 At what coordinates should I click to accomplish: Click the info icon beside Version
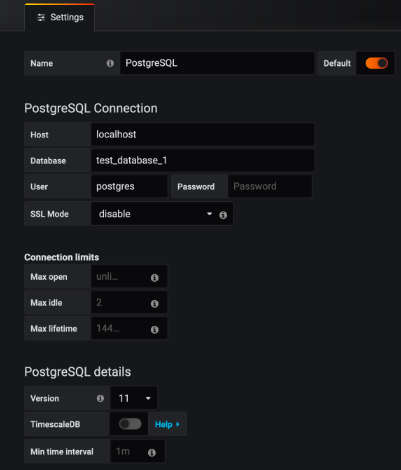pos(100,398)
